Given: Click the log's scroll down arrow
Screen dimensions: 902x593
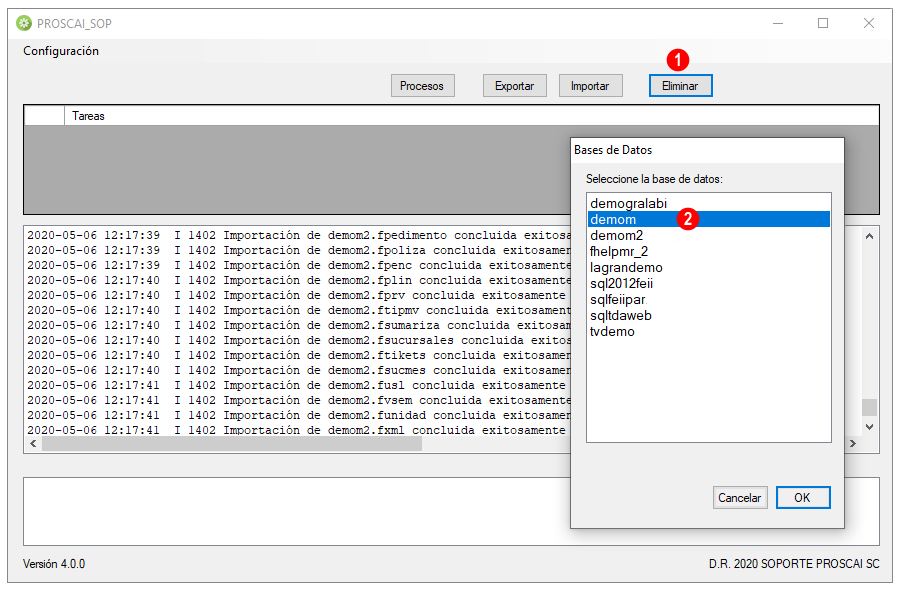Looking at the screenshot, I should coord(869,427).
